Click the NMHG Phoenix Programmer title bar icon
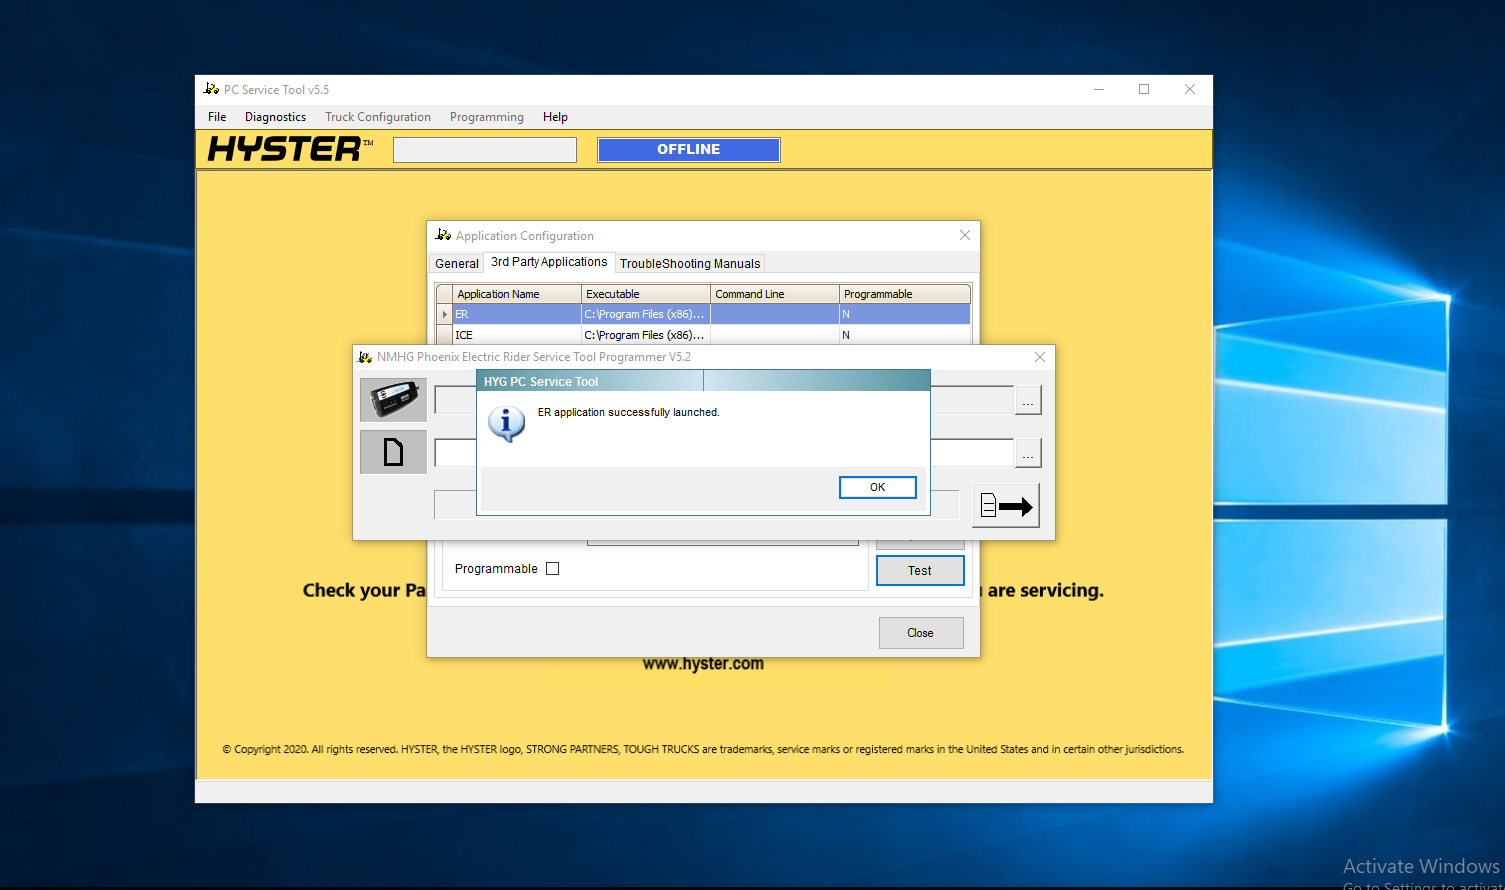This screenshot has height=890, width=1505. tap(365, 357)
